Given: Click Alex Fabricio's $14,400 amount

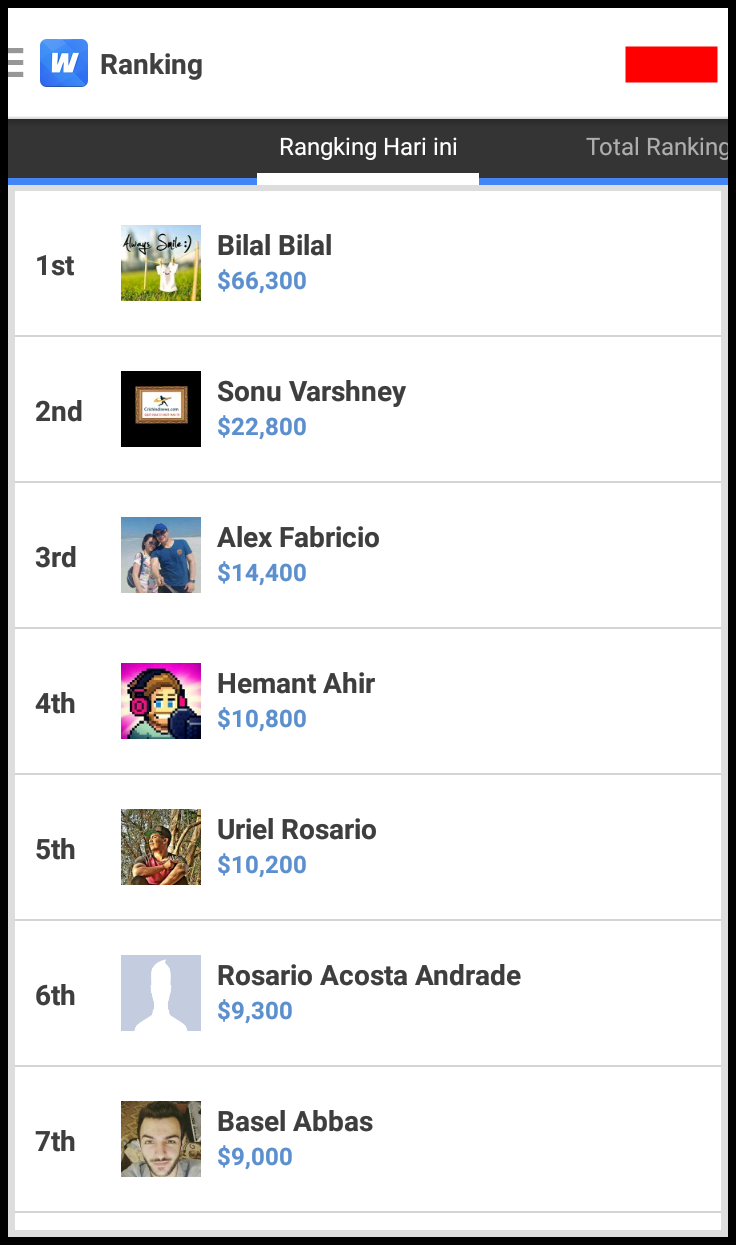Looking at the screenshot, I should [x=262, y=573].
